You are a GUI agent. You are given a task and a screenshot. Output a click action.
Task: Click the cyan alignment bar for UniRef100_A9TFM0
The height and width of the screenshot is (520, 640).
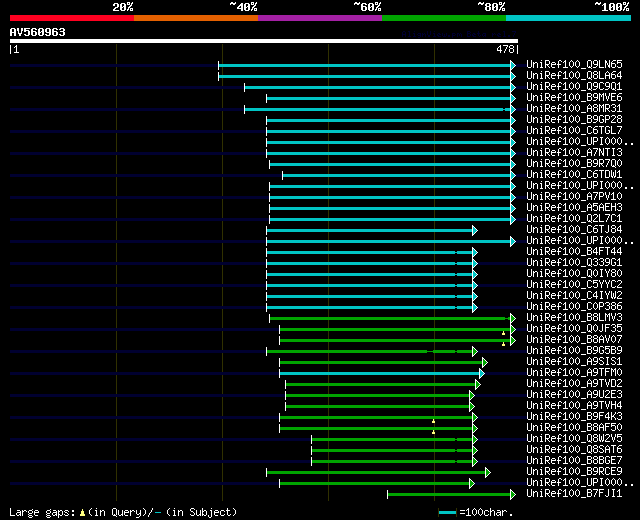tap(380, 374)
